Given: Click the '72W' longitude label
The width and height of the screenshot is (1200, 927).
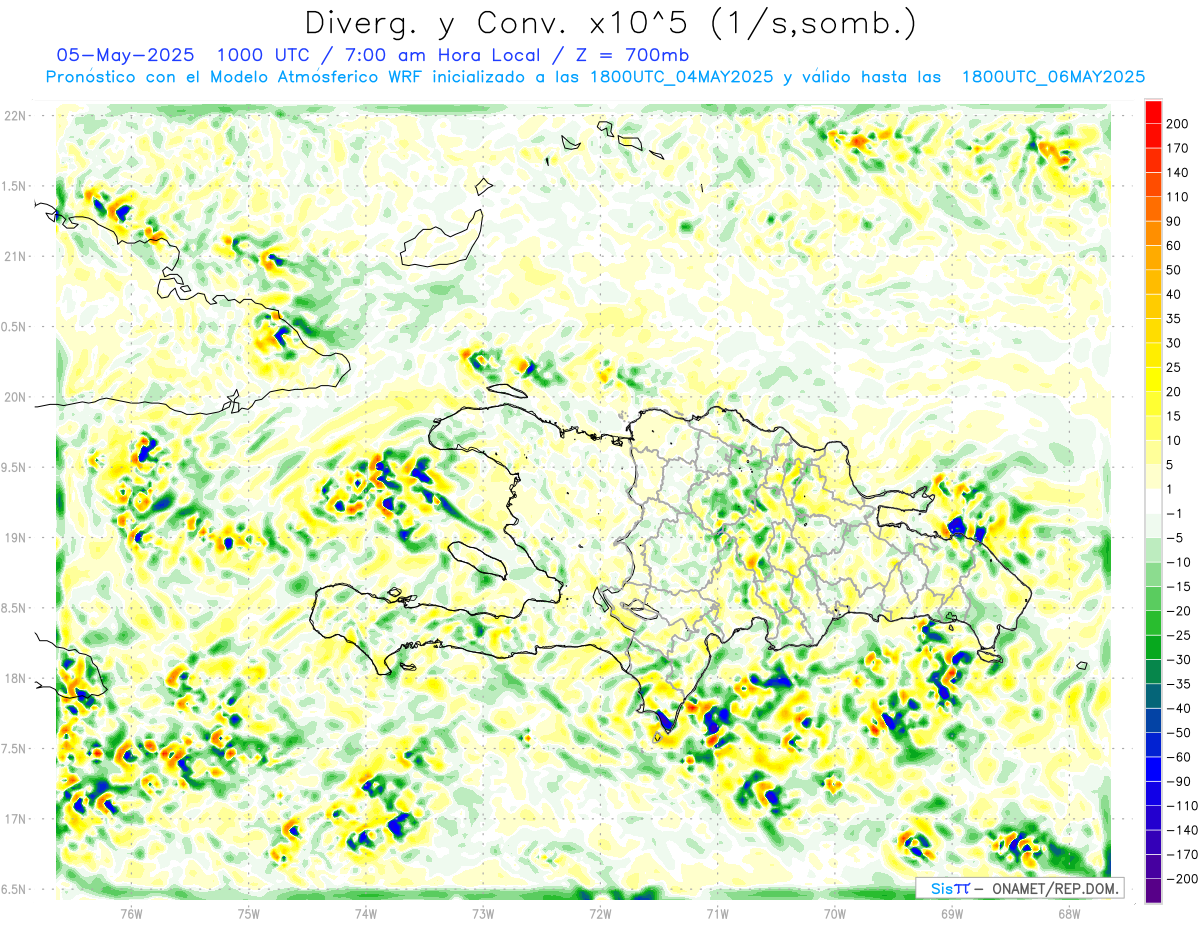Looking at the screenshot, I should [600, 912].
